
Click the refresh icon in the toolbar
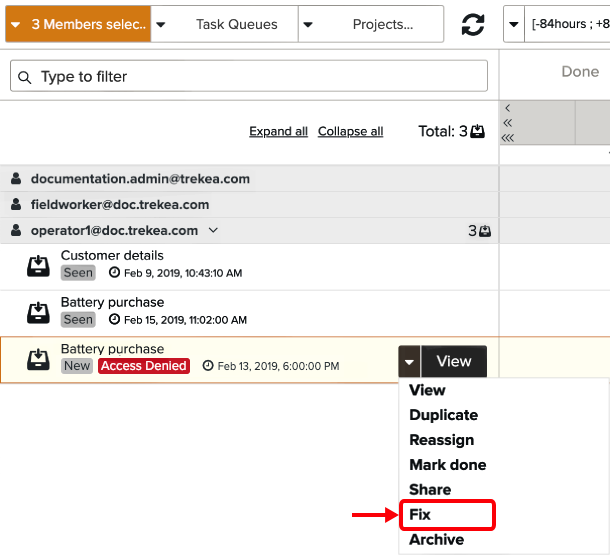(473, 24)
